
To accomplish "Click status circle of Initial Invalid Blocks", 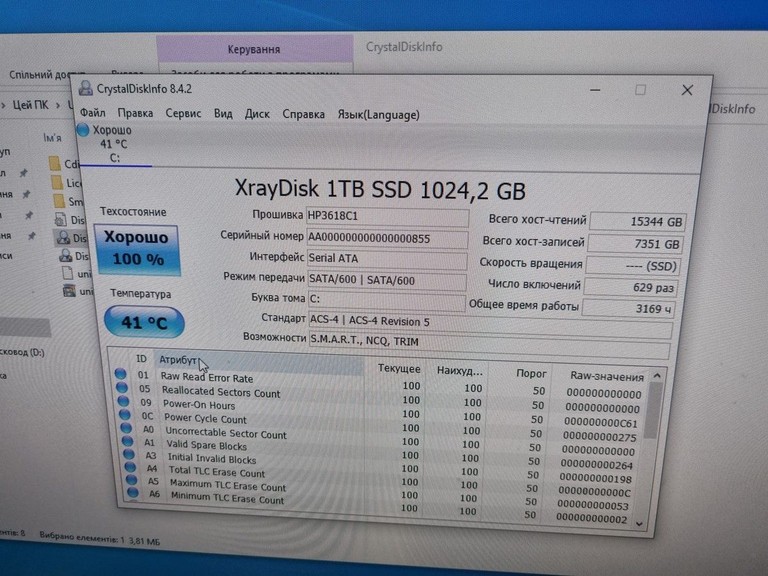I will 129,454.
